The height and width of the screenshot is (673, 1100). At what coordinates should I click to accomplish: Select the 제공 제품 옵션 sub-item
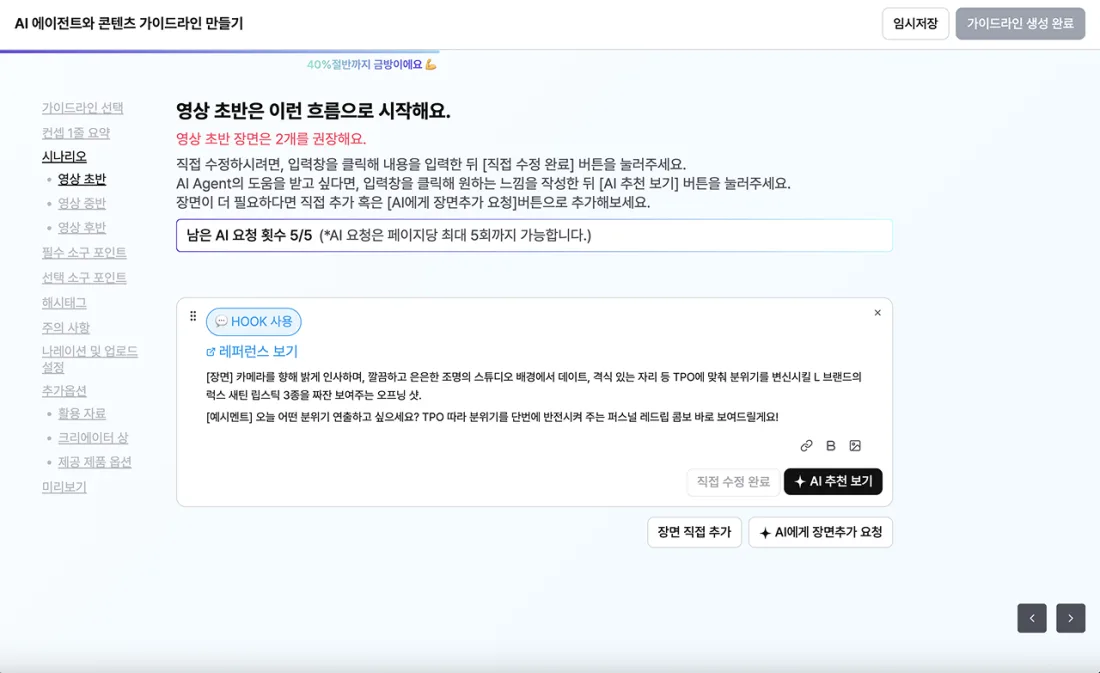coord(95,462)
